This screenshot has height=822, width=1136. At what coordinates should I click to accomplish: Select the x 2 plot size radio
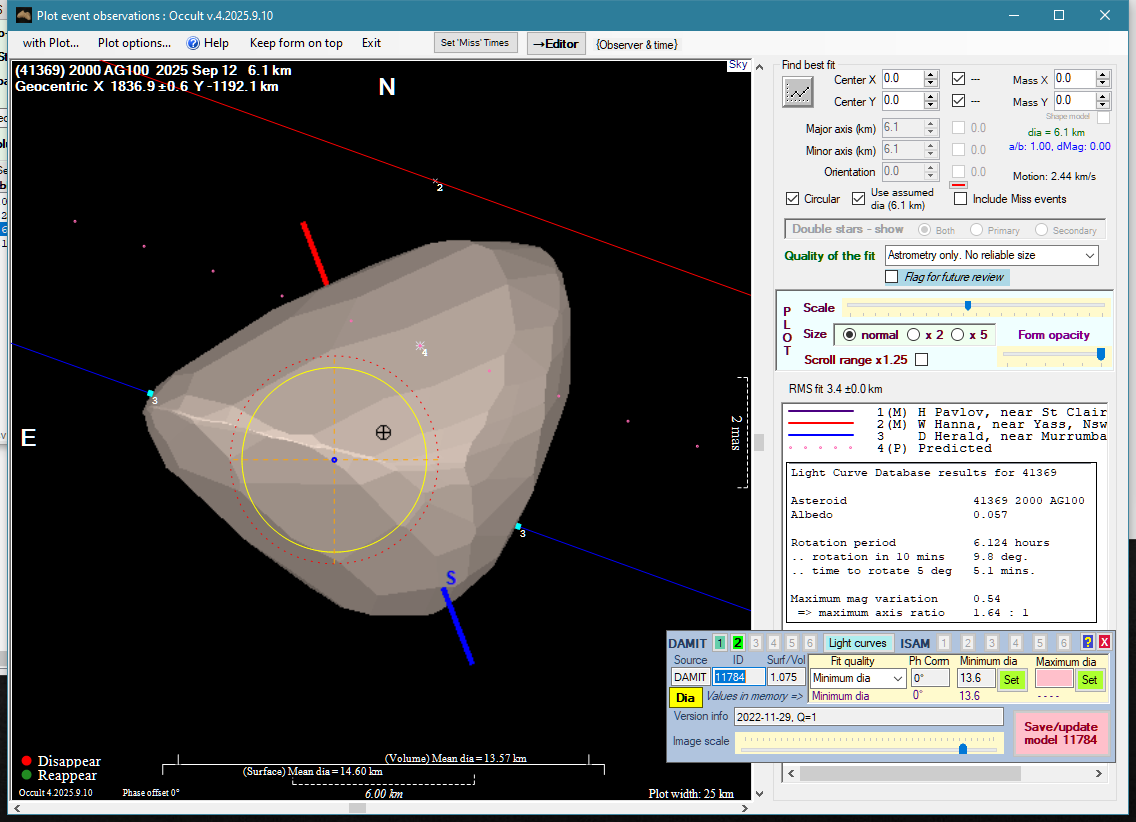(913, 335)
